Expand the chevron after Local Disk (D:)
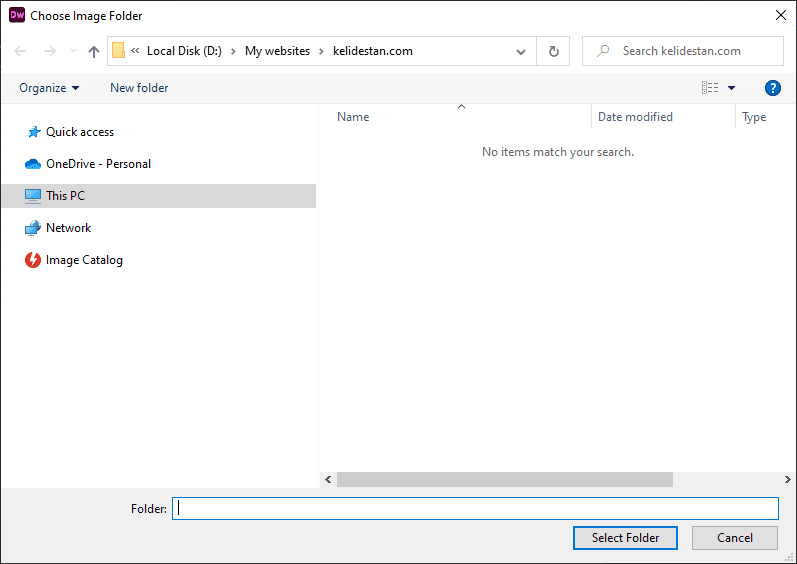Image resolution: width=797 pixels, height=564 pixels. click(233, 51)
